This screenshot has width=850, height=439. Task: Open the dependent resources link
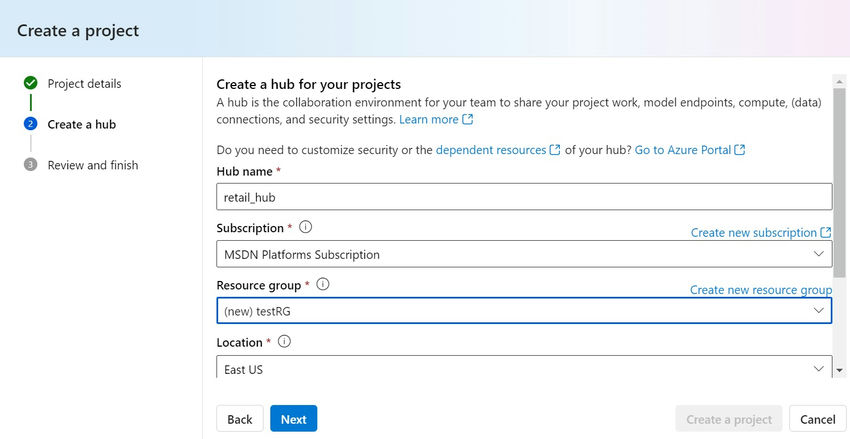[x=491, y=150]
